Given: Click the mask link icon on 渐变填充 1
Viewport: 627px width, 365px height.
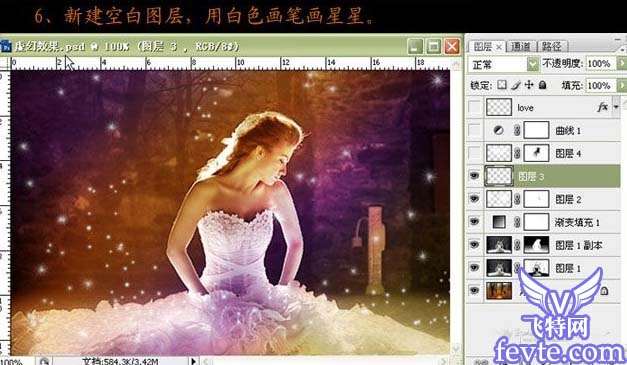Looking at the screenshot, I should point(517,222).
